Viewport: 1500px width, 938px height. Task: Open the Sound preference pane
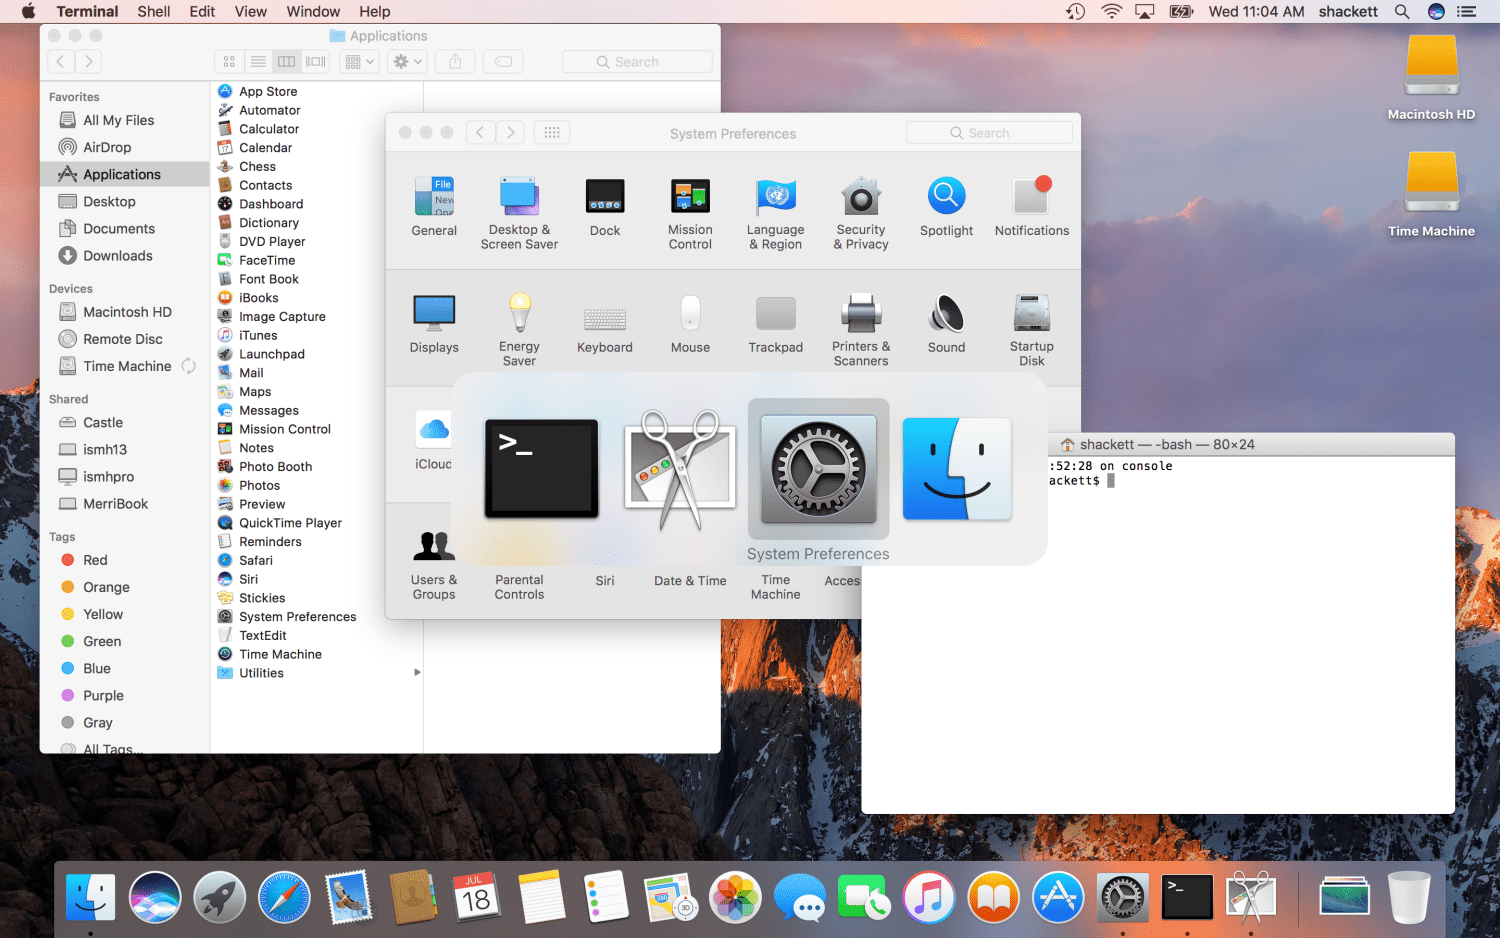(x=946, y=324)
